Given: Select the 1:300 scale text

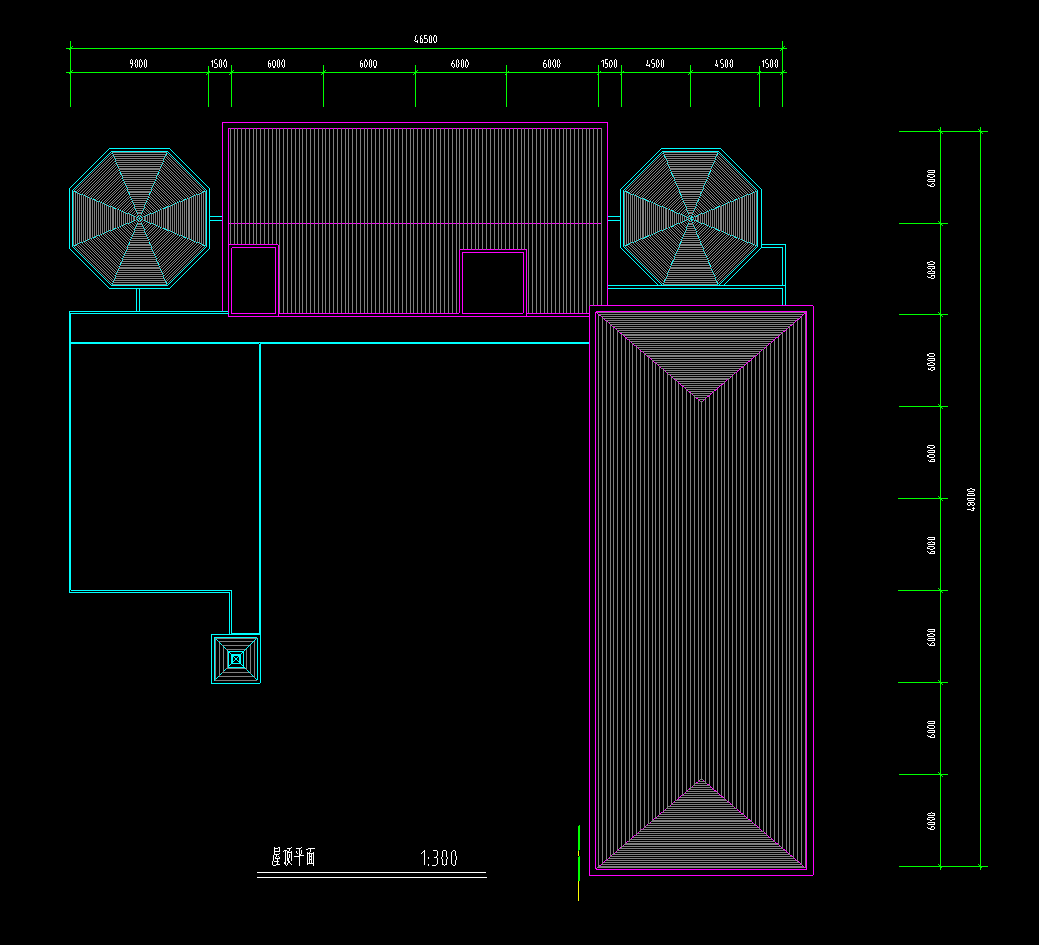Looking at the screenshot, I should [439, 858].
